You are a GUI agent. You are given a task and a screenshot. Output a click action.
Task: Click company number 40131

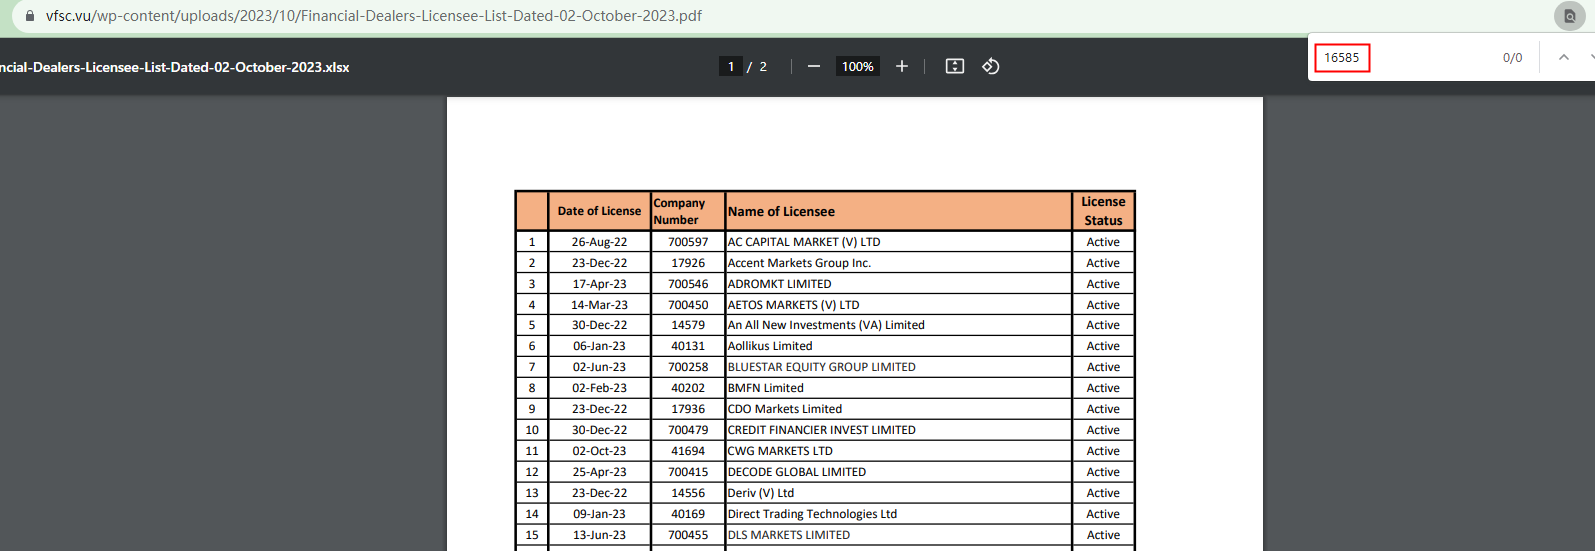(688, 346)
